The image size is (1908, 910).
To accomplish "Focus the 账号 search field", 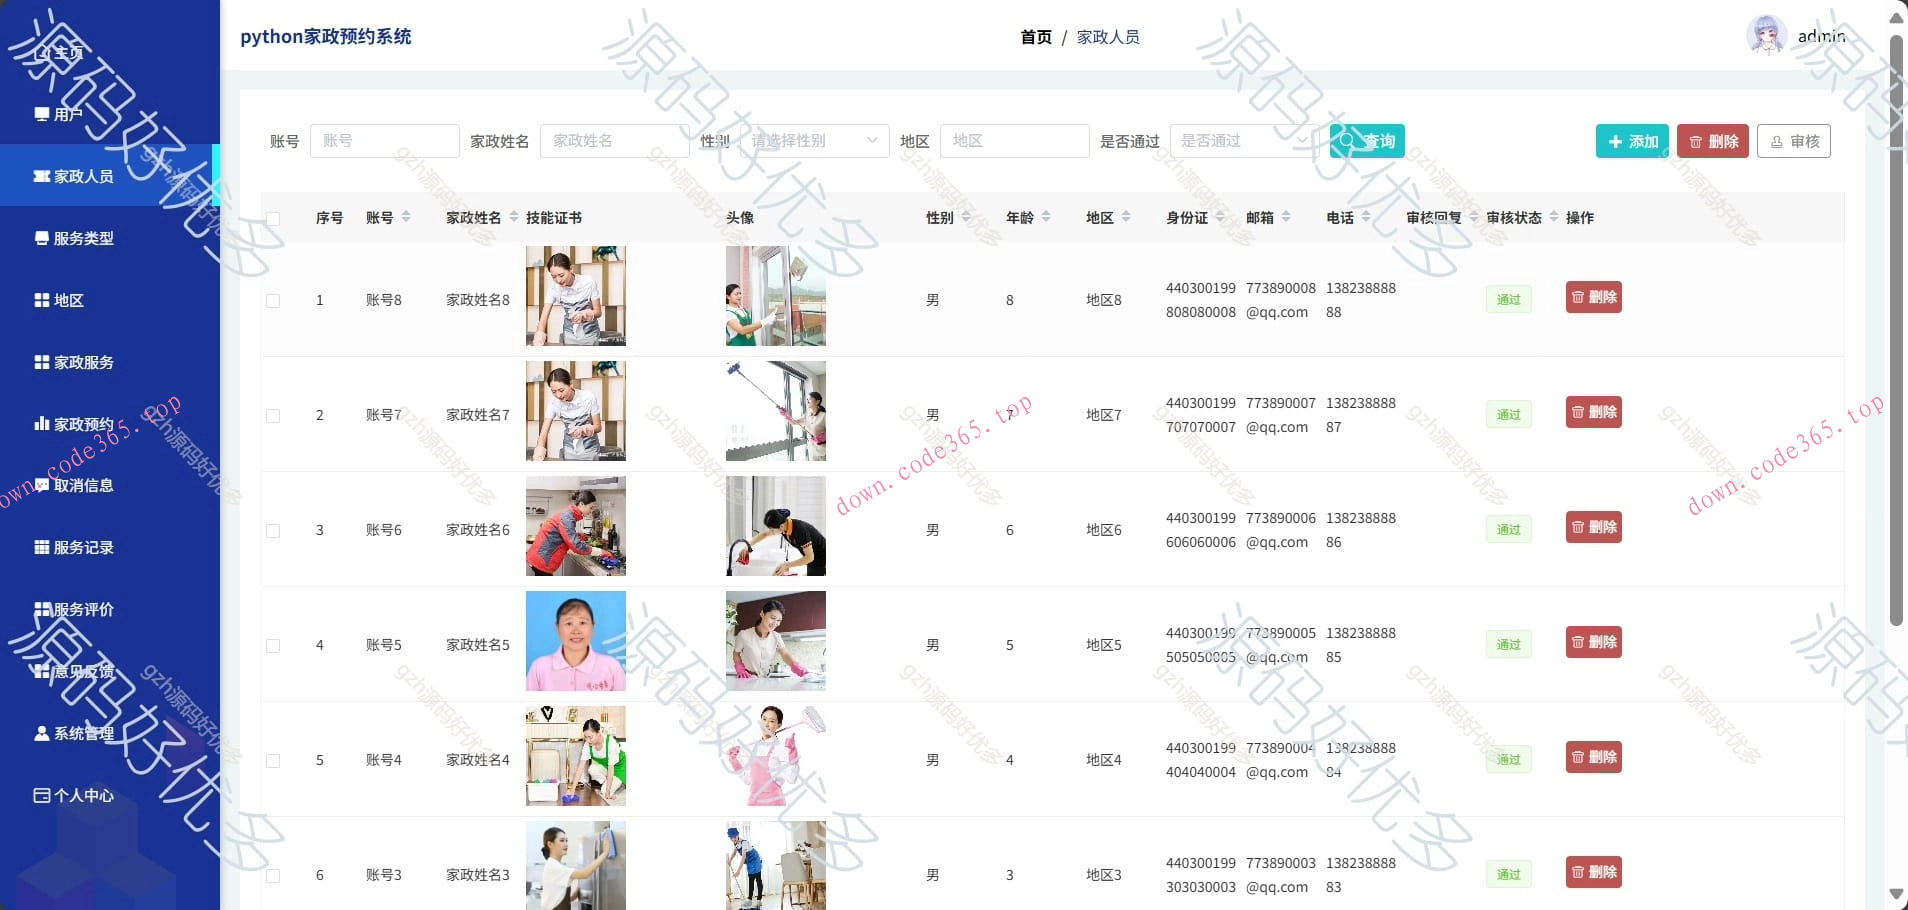I will (385, 141).
